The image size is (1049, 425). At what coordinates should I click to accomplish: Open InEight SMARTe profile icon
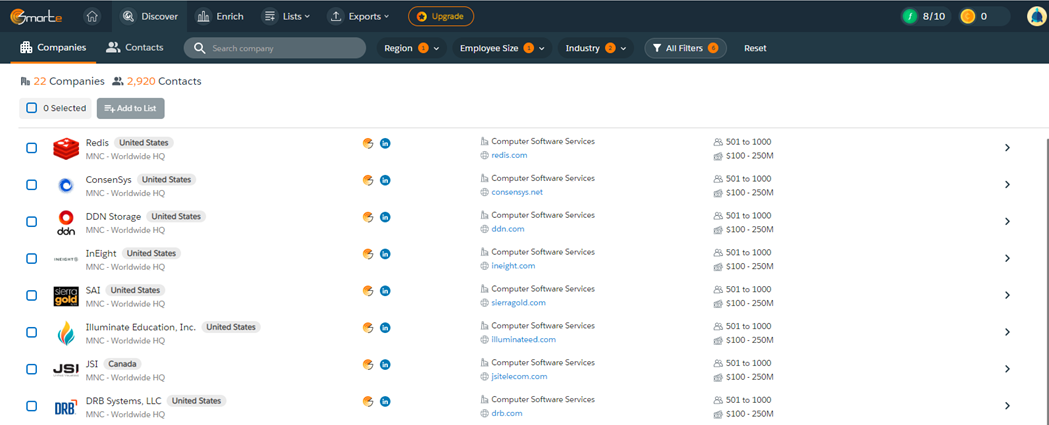tap(367, 254)
